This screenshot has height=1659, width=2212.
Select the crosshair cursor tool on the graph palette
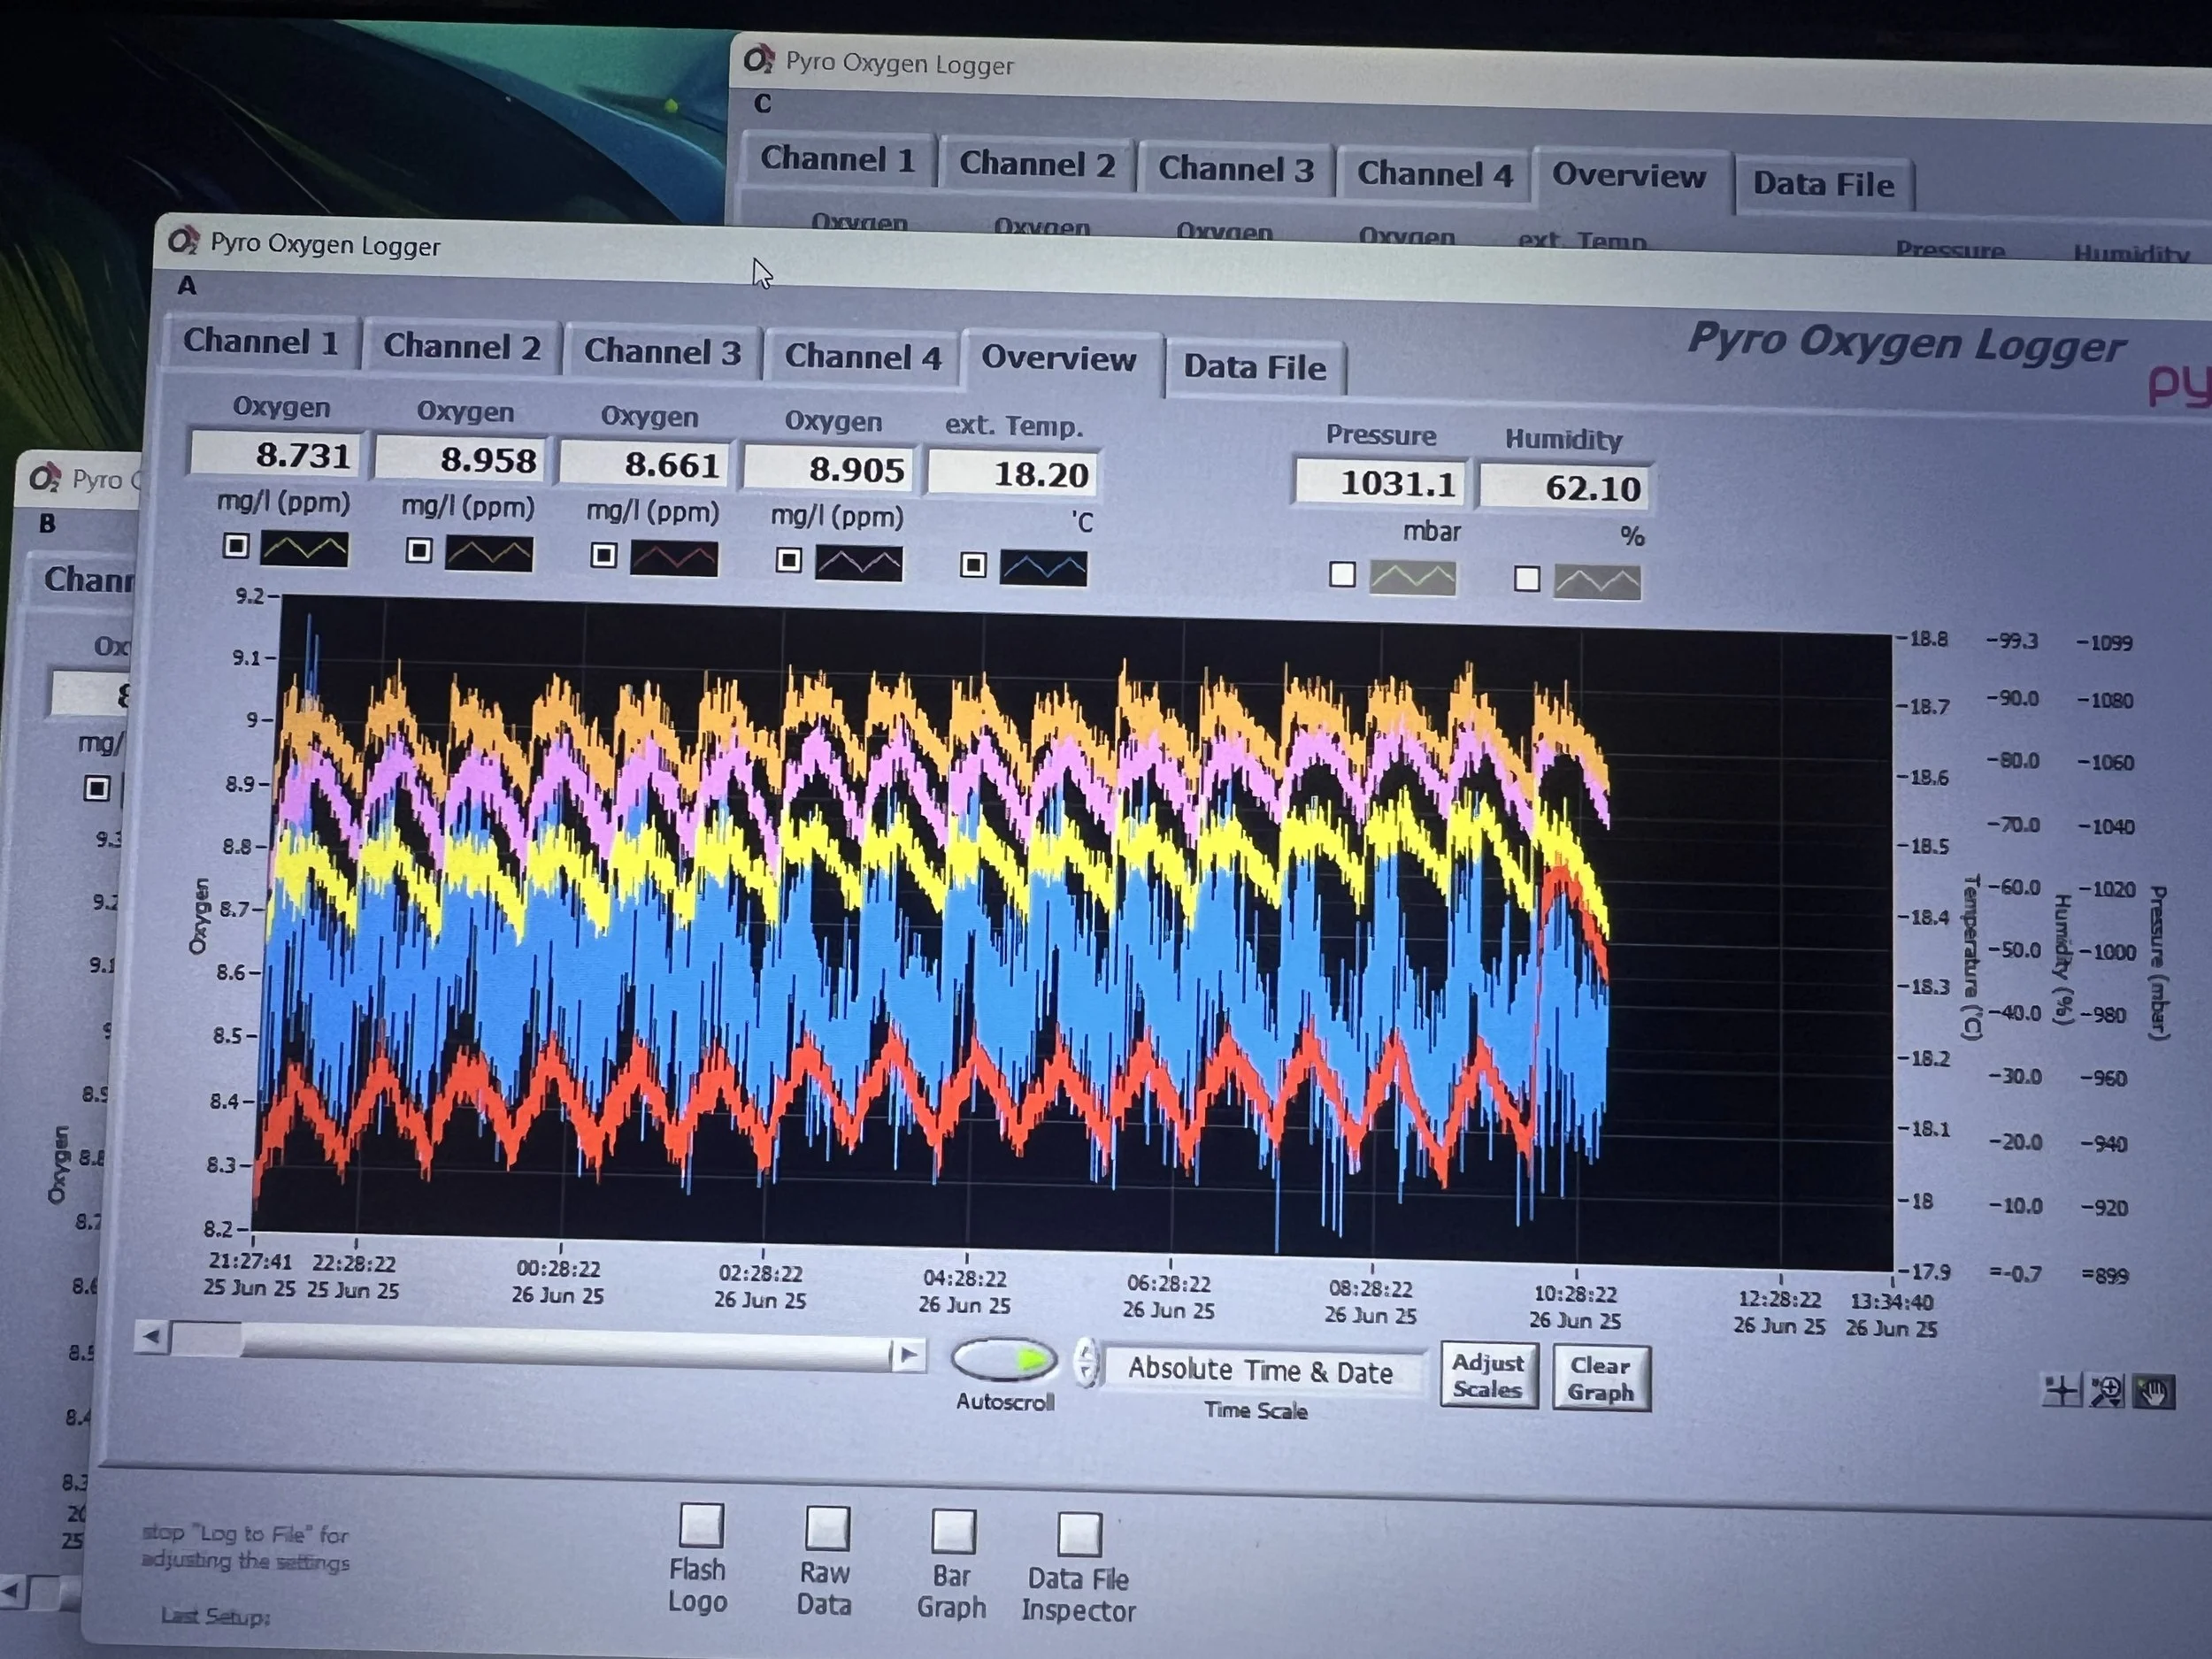(2062, 1389)
